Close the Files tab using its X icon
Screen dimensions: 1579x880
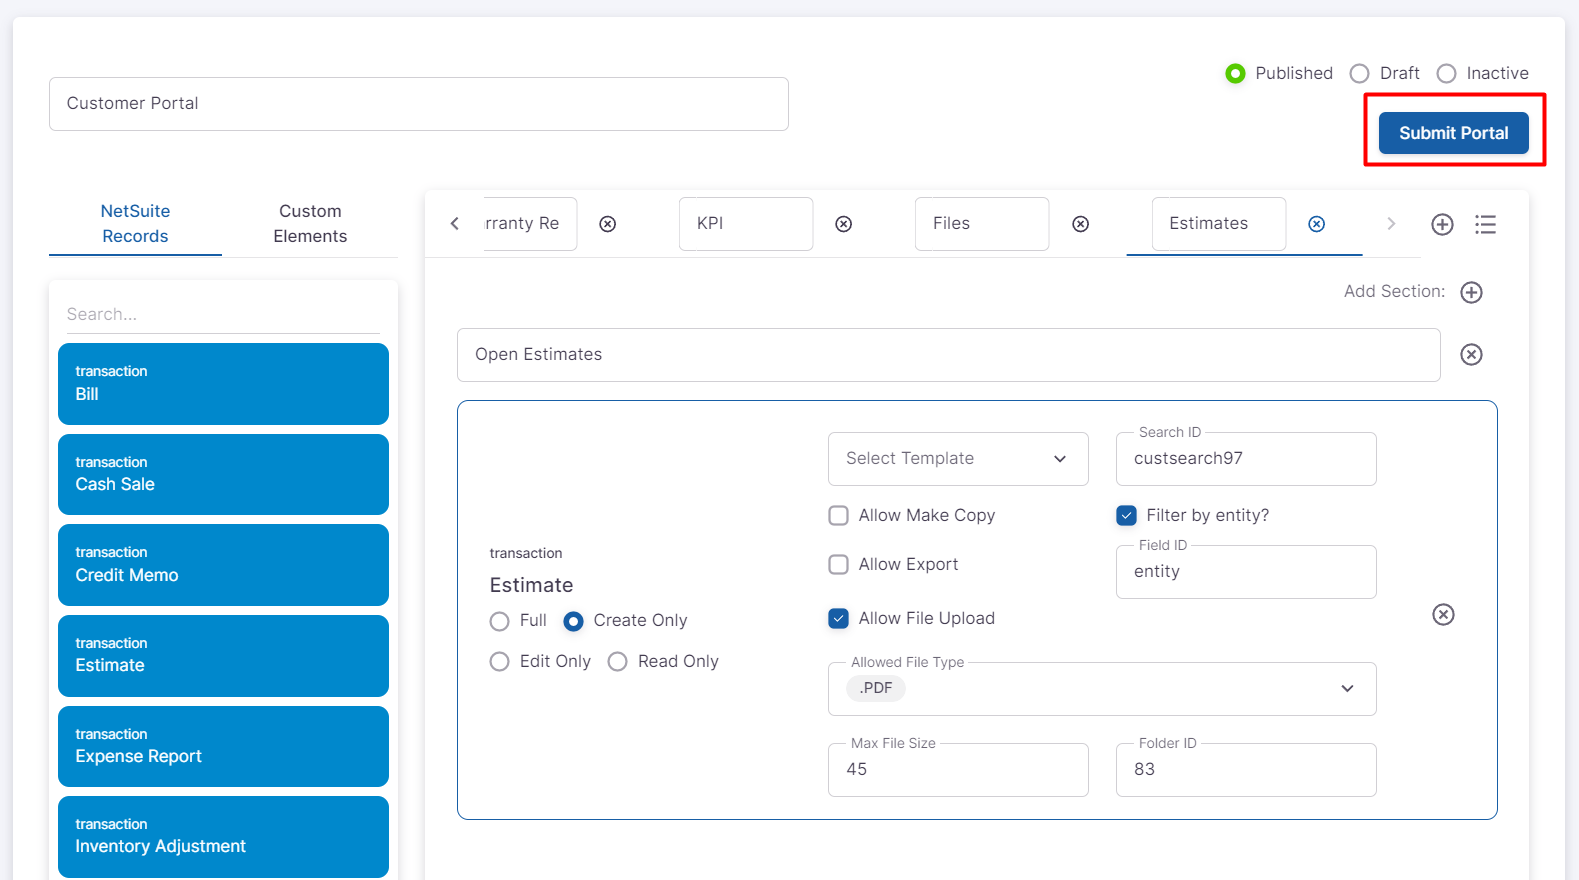pos(1080,224)
